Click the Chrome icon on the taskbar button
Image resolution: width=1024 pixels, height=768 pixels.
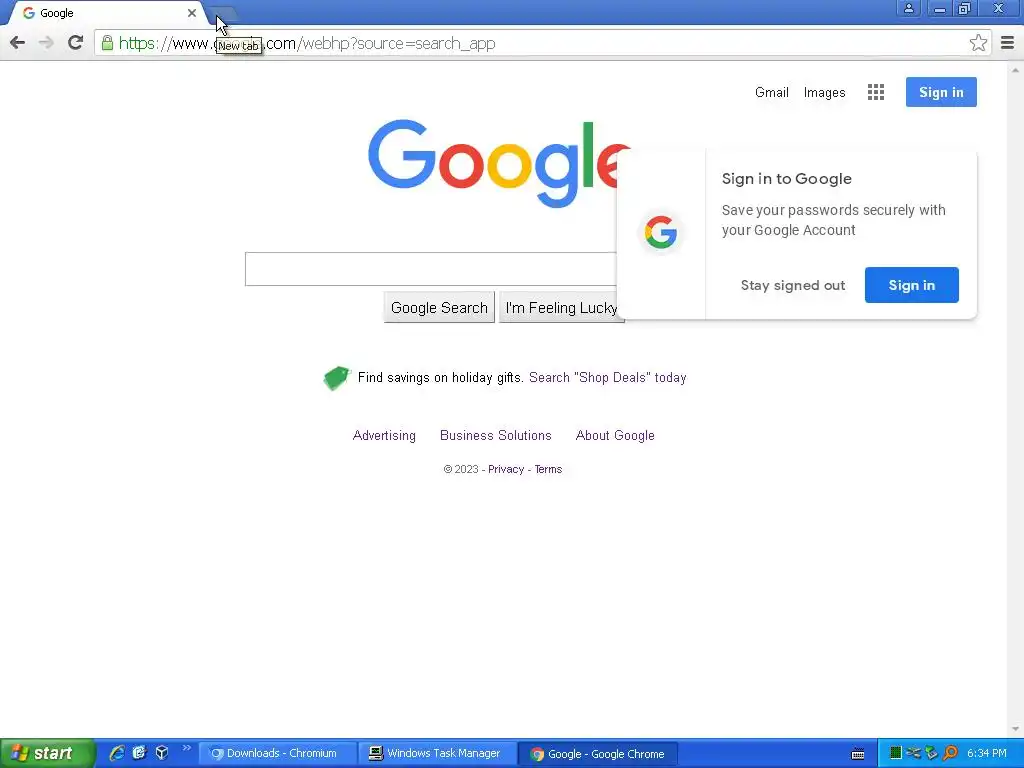pos(537,754)
